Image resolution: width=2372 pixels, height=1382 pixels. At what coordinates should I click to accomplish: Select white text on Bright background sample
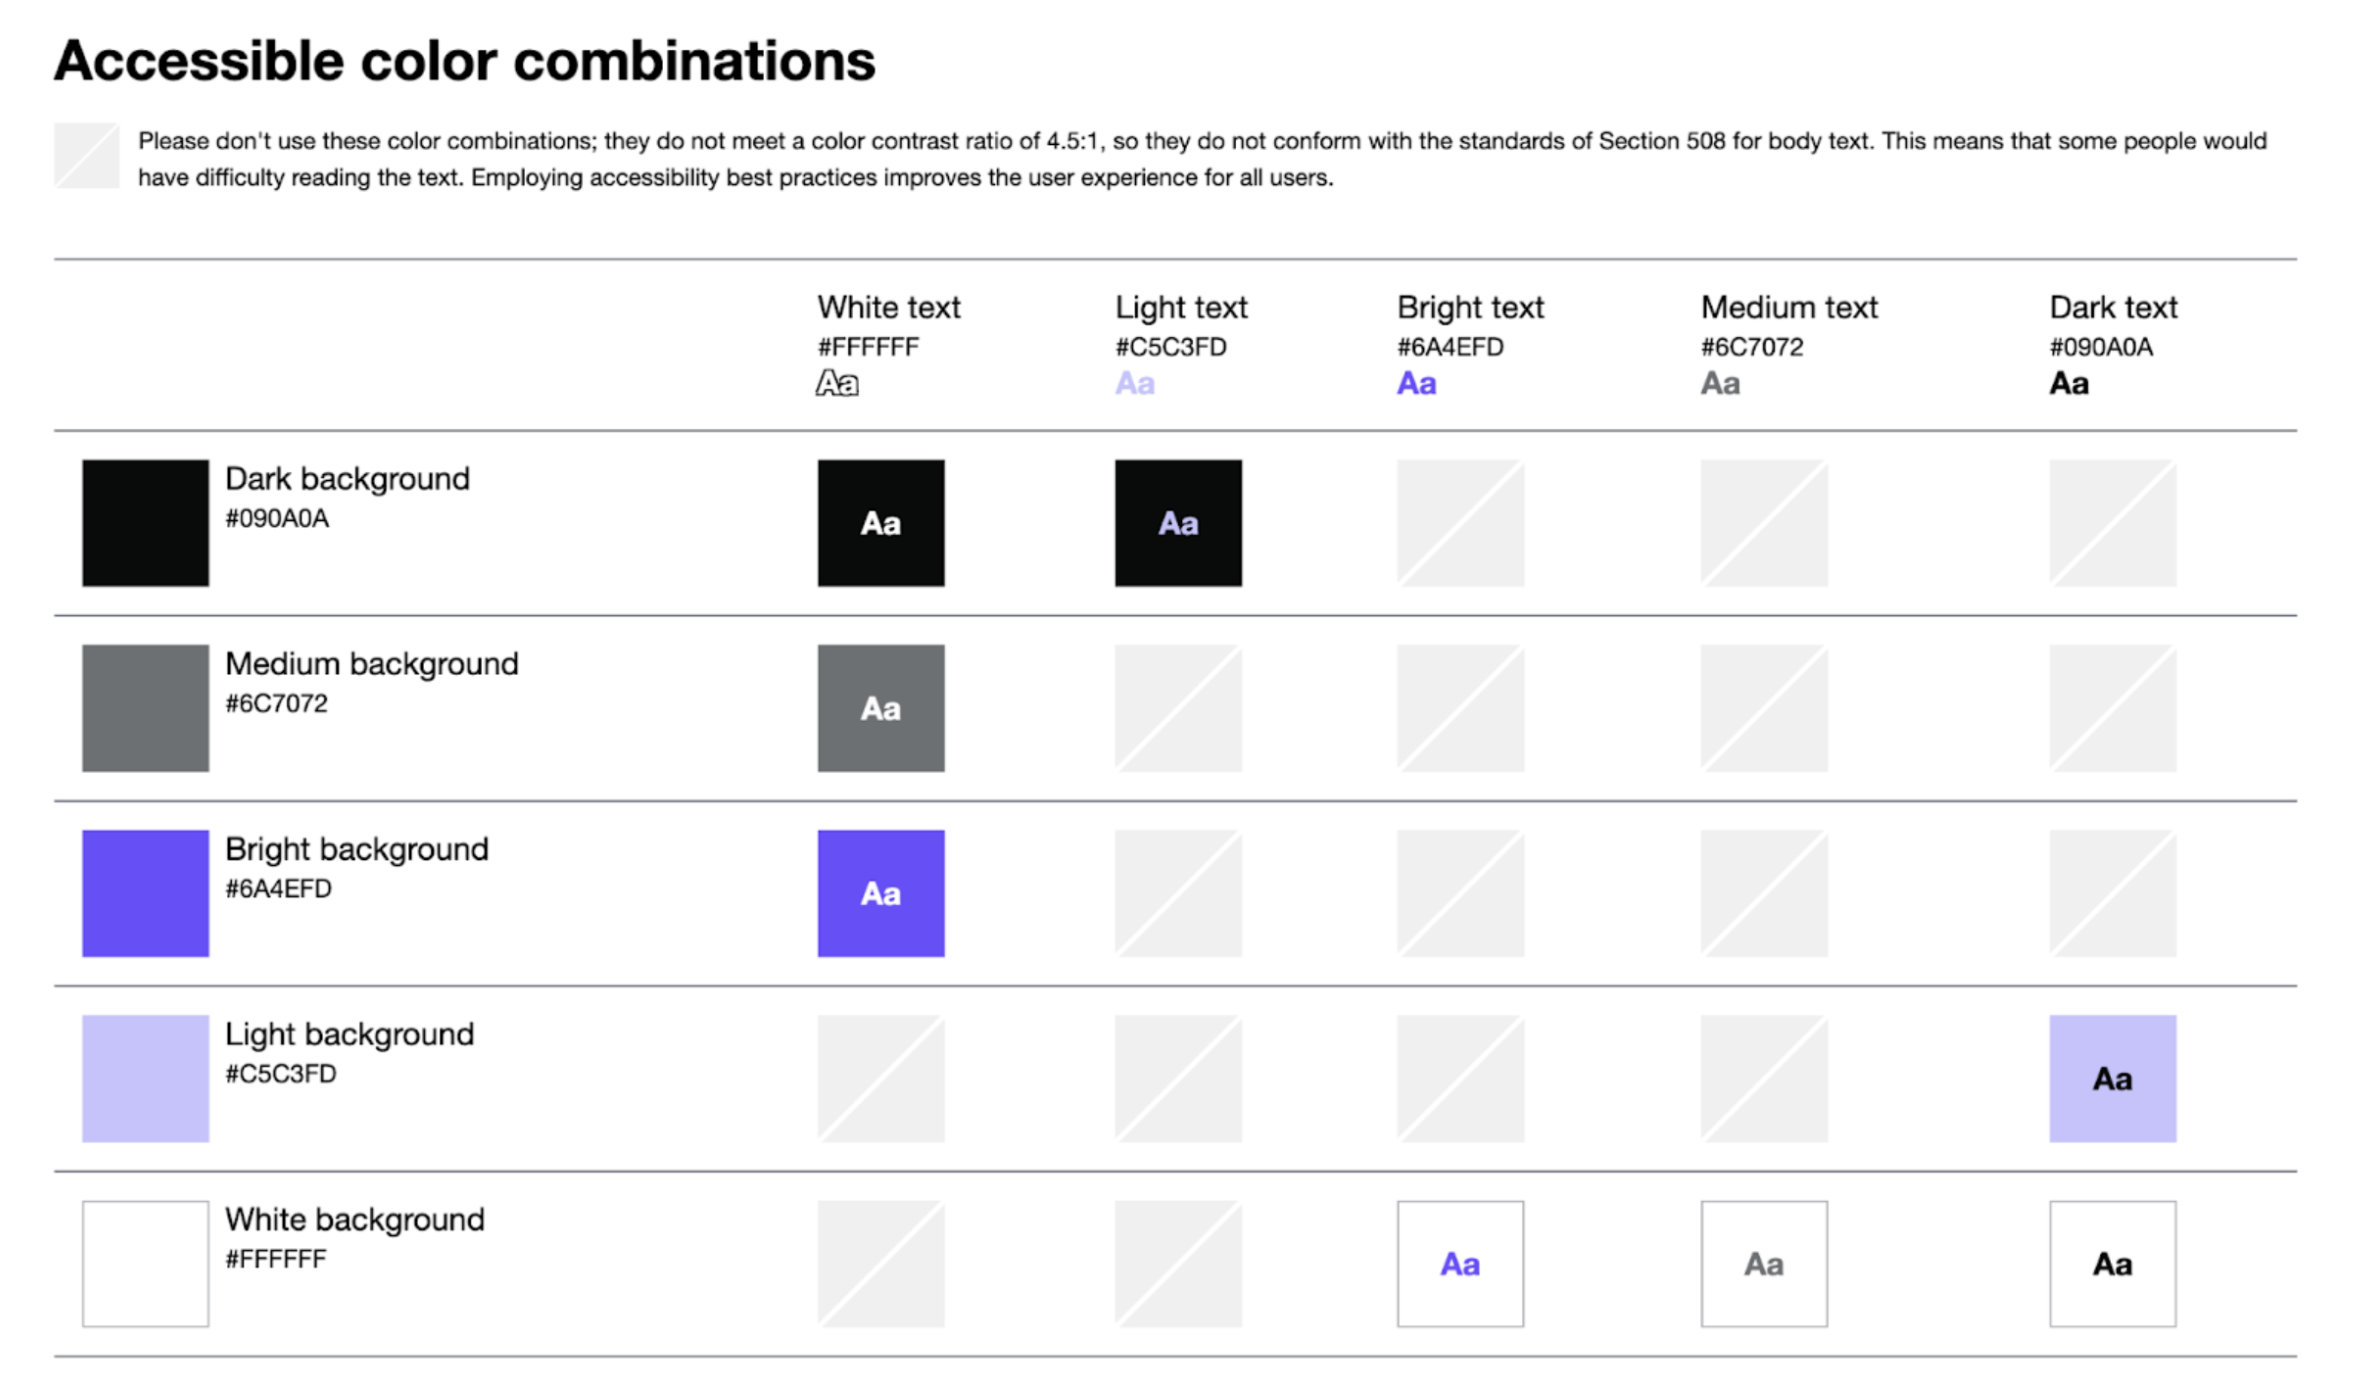(x=880, y=893)
